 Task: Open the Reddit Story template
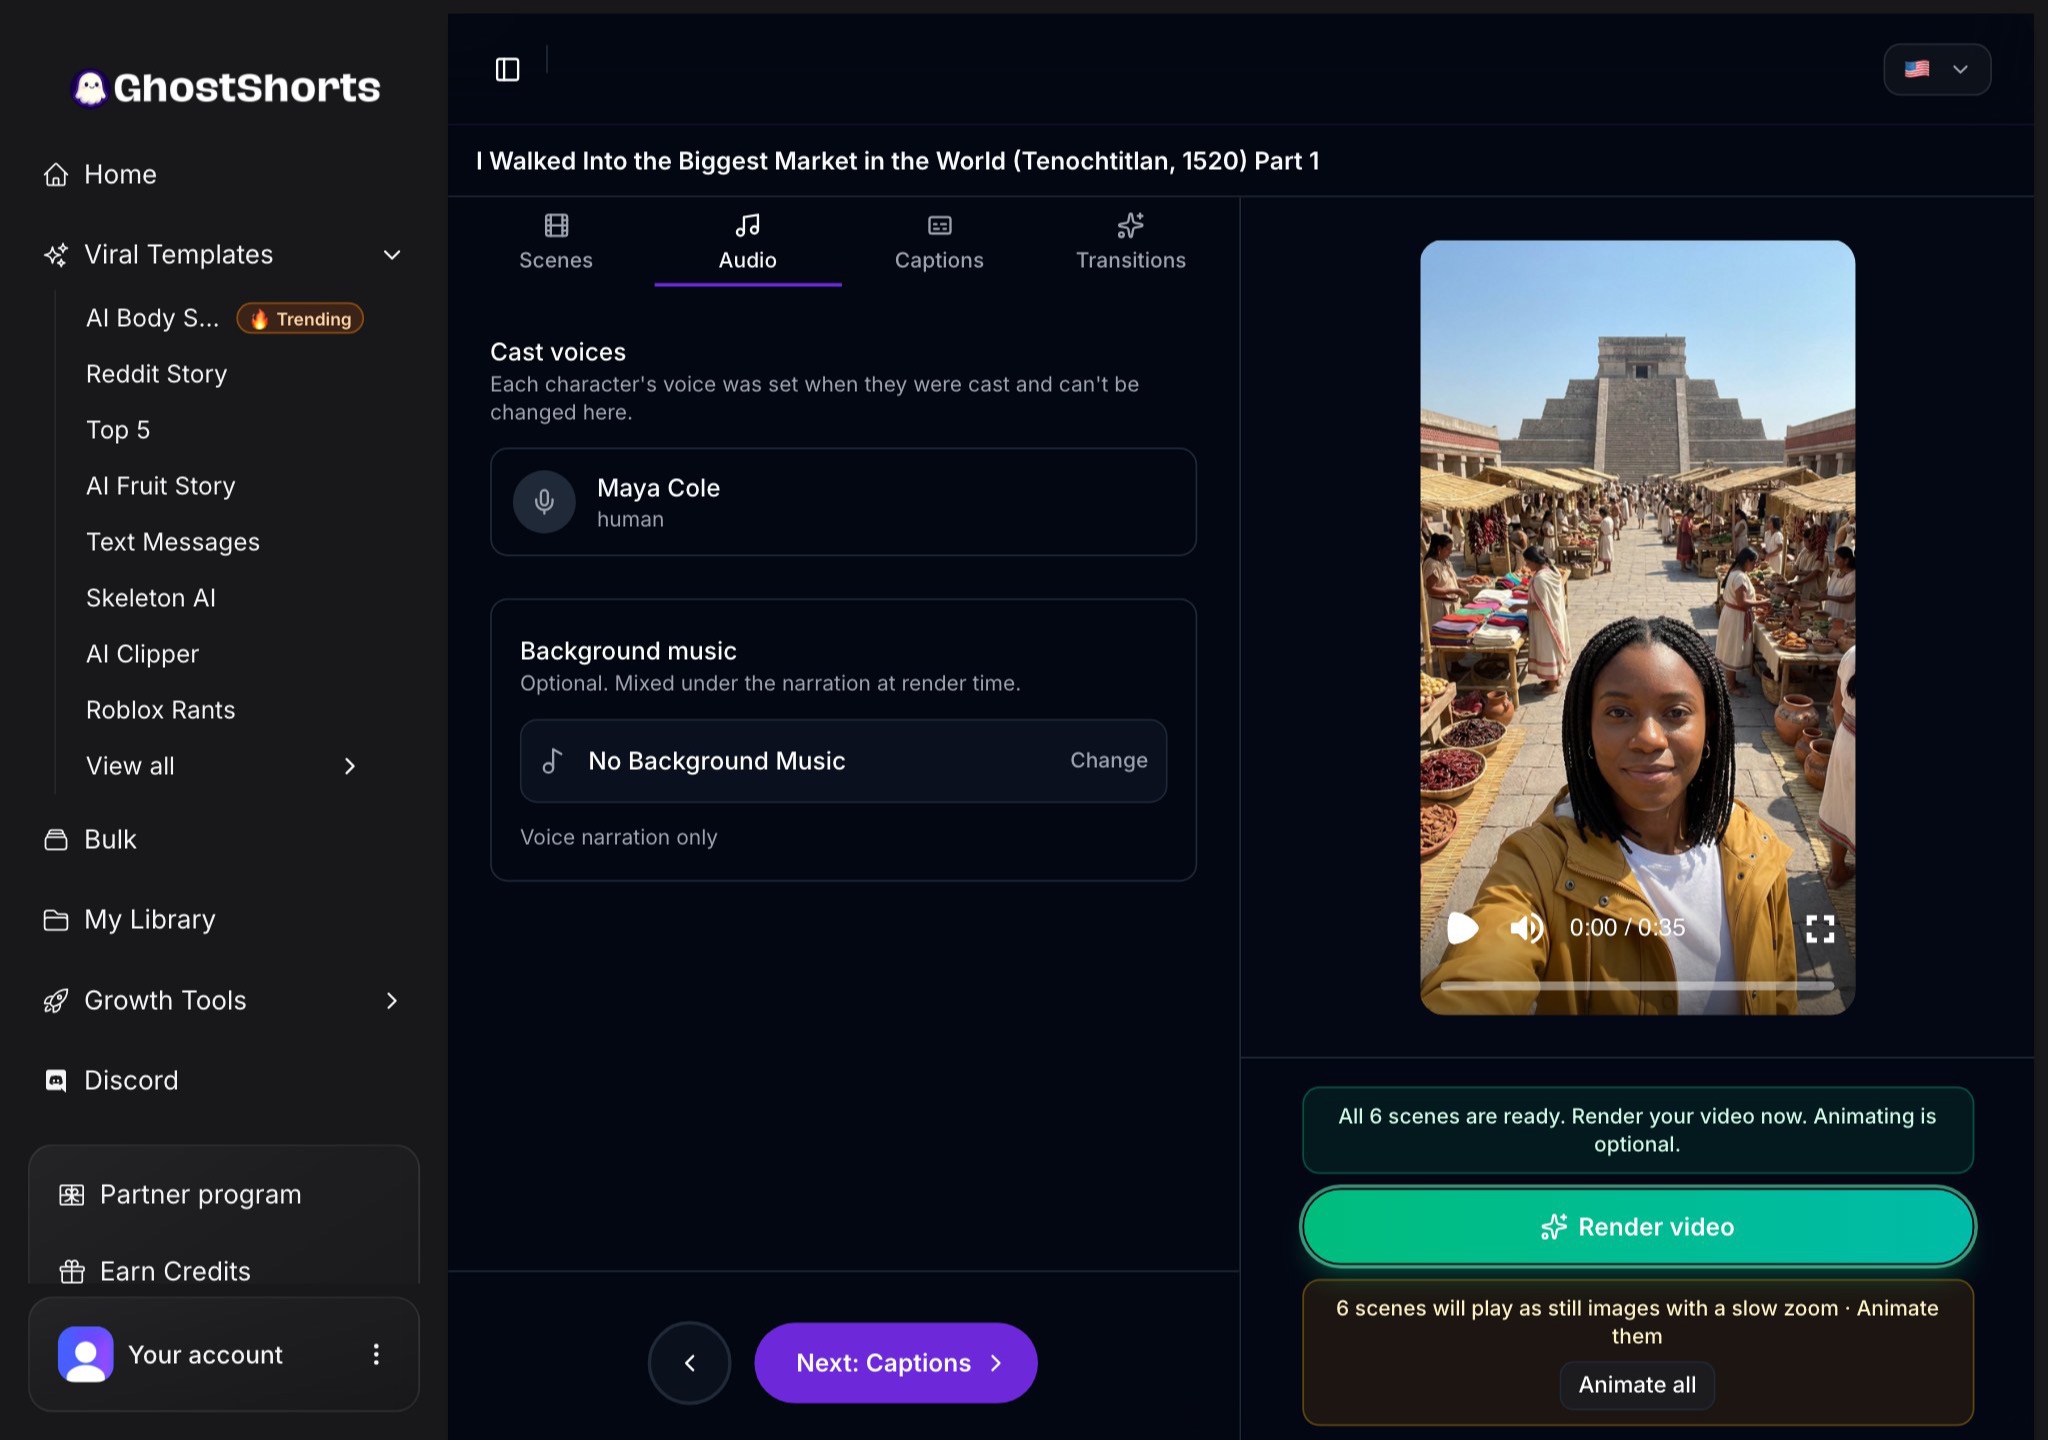[157, 374]
